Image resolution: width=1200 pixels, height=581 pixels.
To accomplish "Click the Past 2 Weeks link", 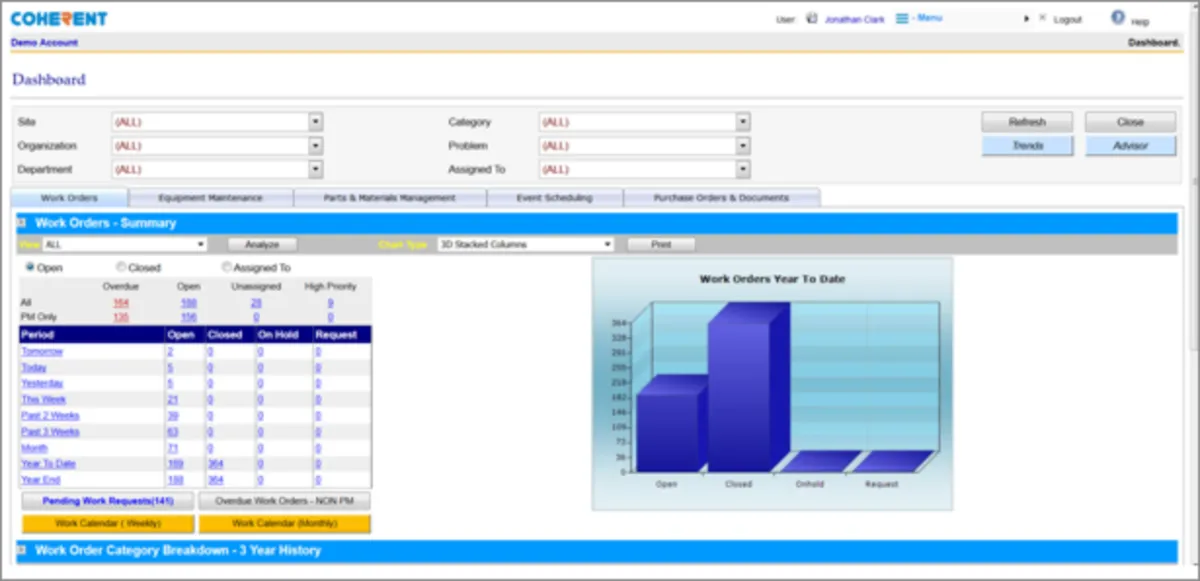I will pyautogui.click(x=50, y=416).
